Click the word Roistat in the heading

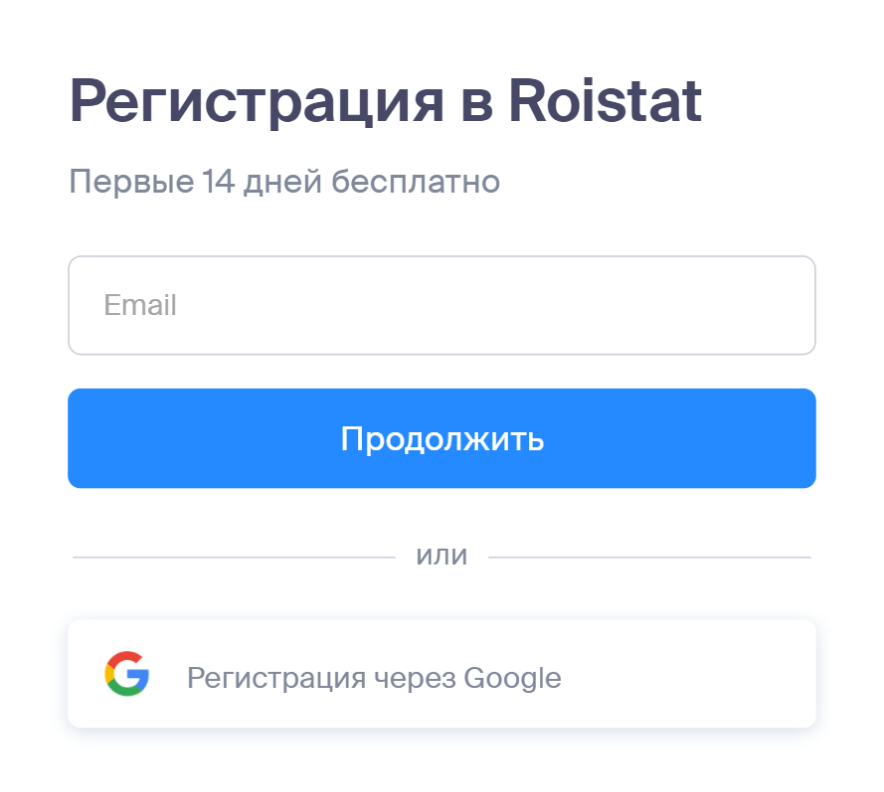click(605, 100)
